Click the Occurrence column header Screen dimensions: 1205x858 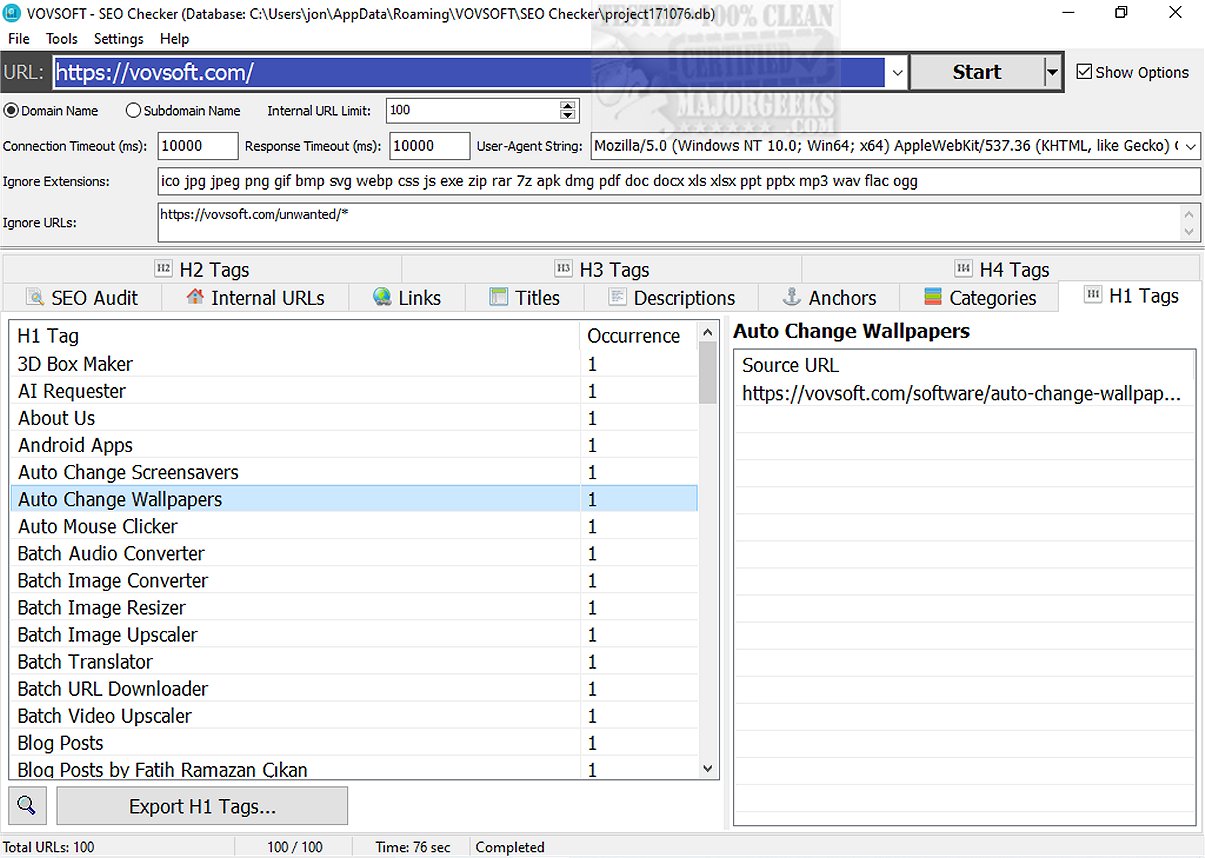click(639, 336)
